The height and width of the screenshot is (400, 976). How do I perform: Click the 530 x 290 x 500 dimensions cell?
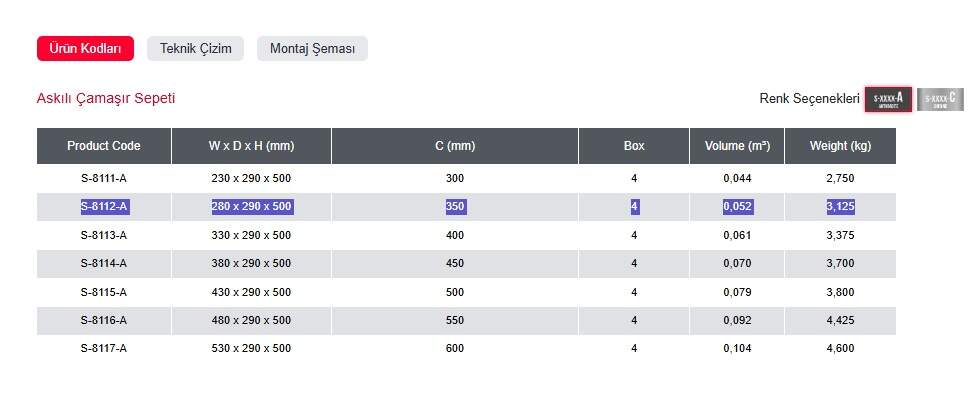pyautogui.click(x=251, y=349)
